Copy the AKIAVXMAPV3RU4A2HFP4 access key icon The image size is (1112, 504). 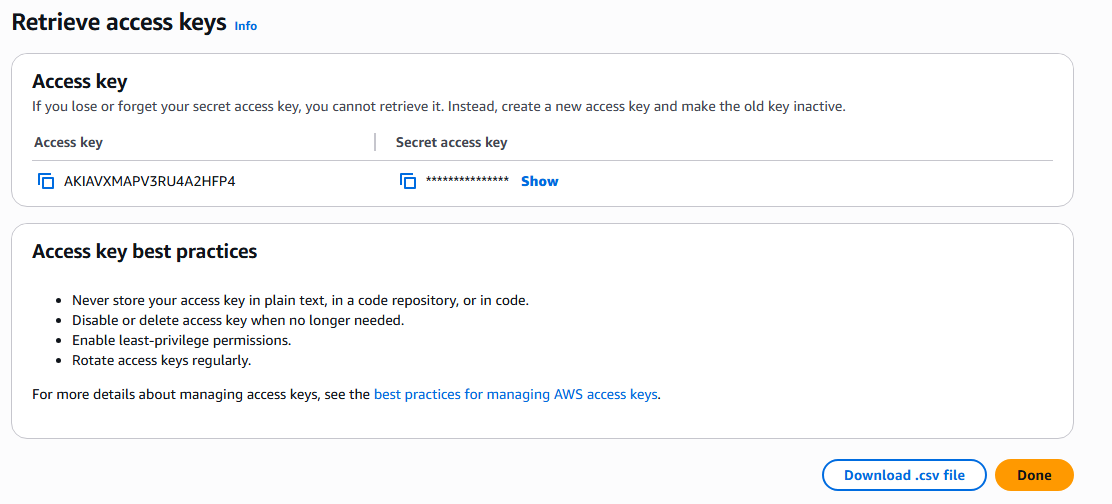pos(46,181)
